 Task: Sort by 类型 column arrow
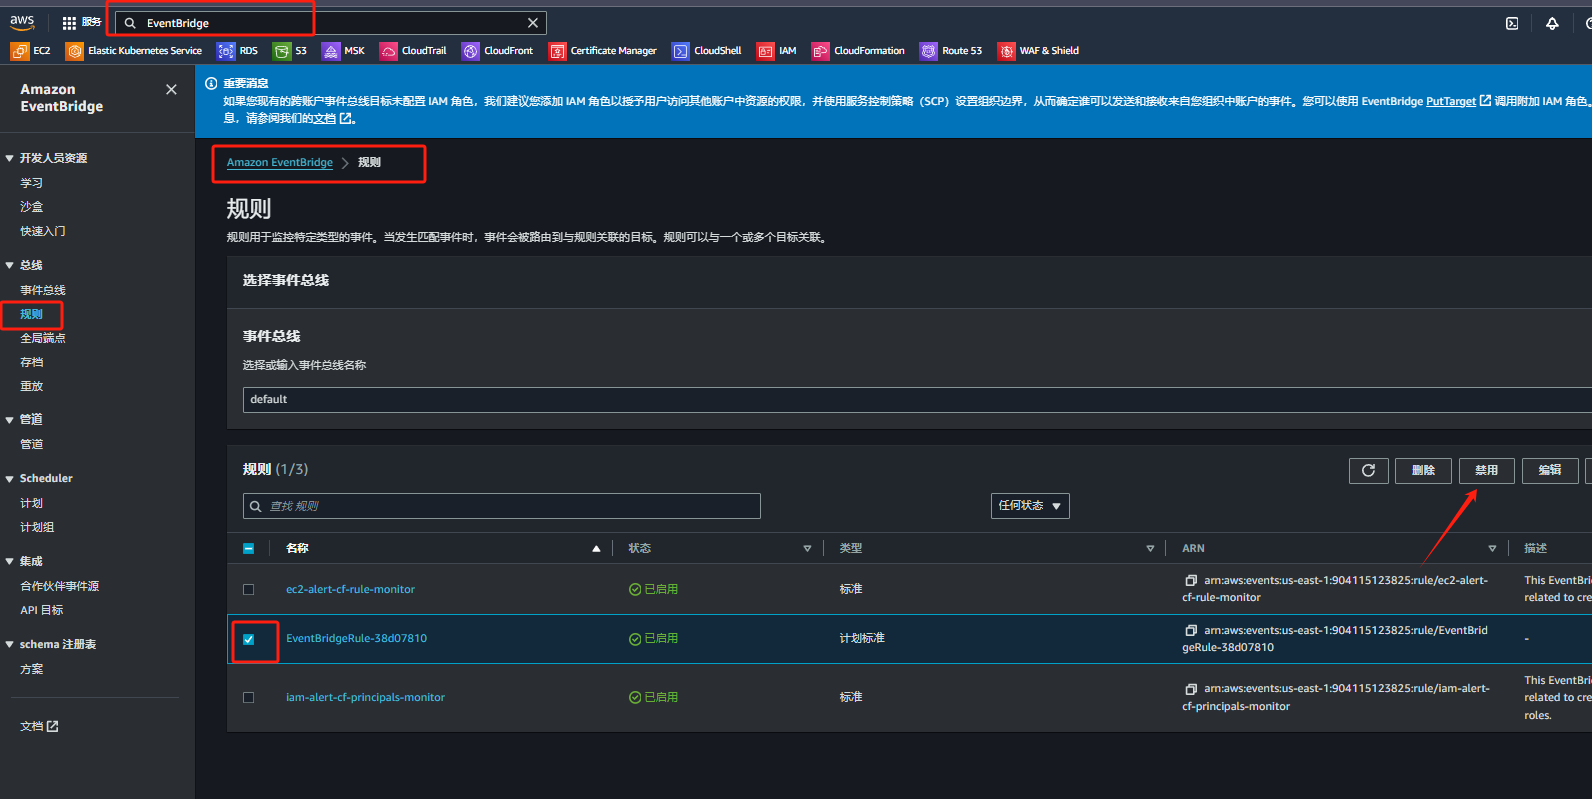click(1150, 548)
